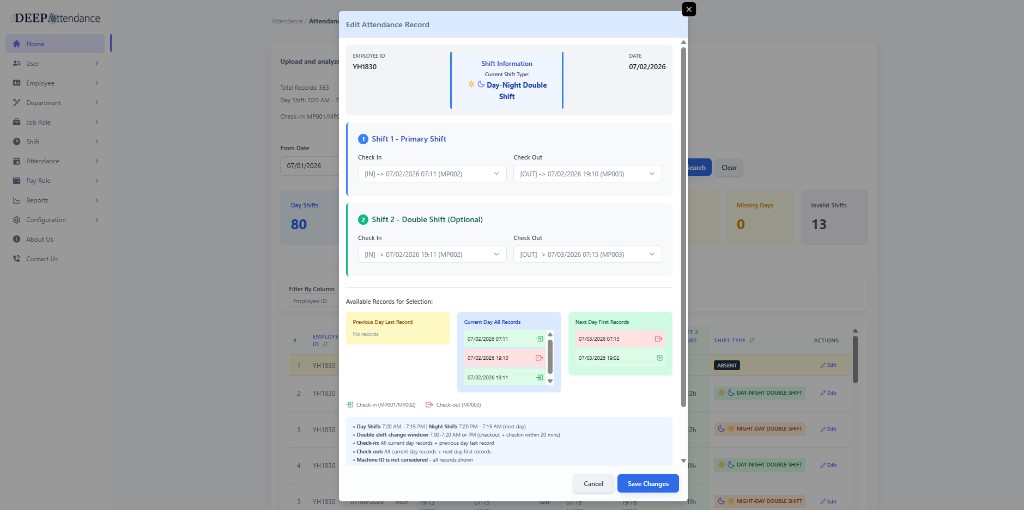Expand the Attendance sidebar menu

pos(55,161)
